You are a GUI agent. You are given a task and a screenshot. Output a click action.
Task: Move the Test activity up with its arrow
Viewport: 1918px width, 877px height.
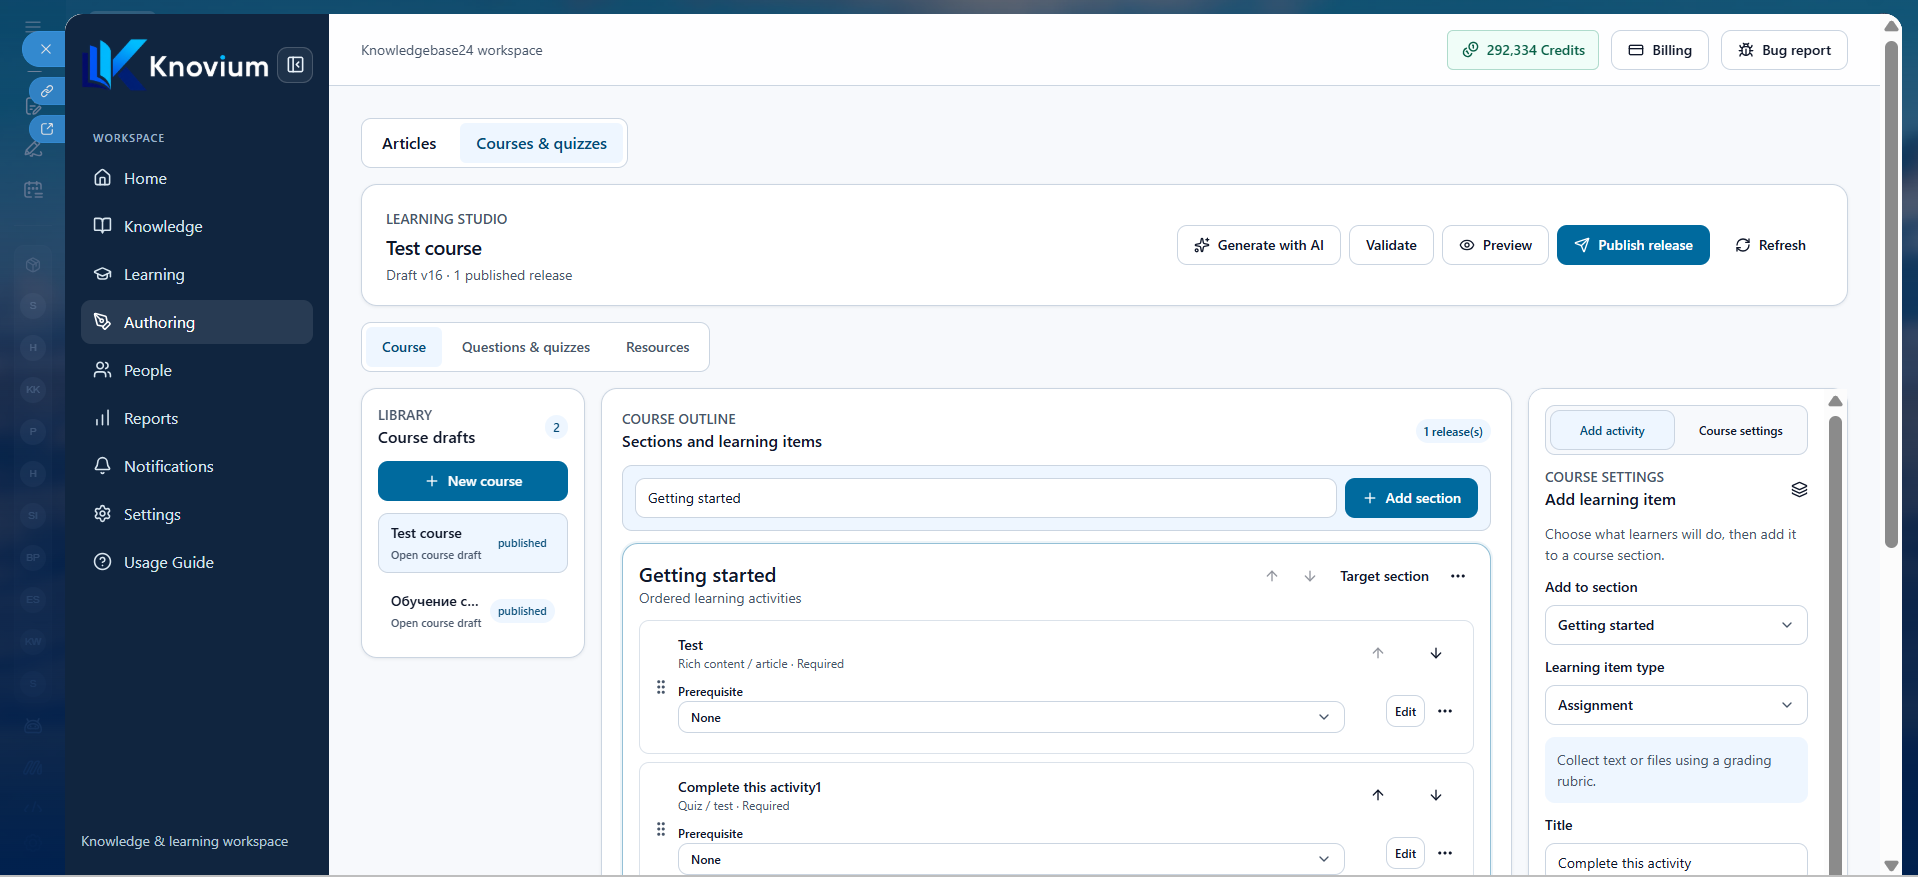1378,653
